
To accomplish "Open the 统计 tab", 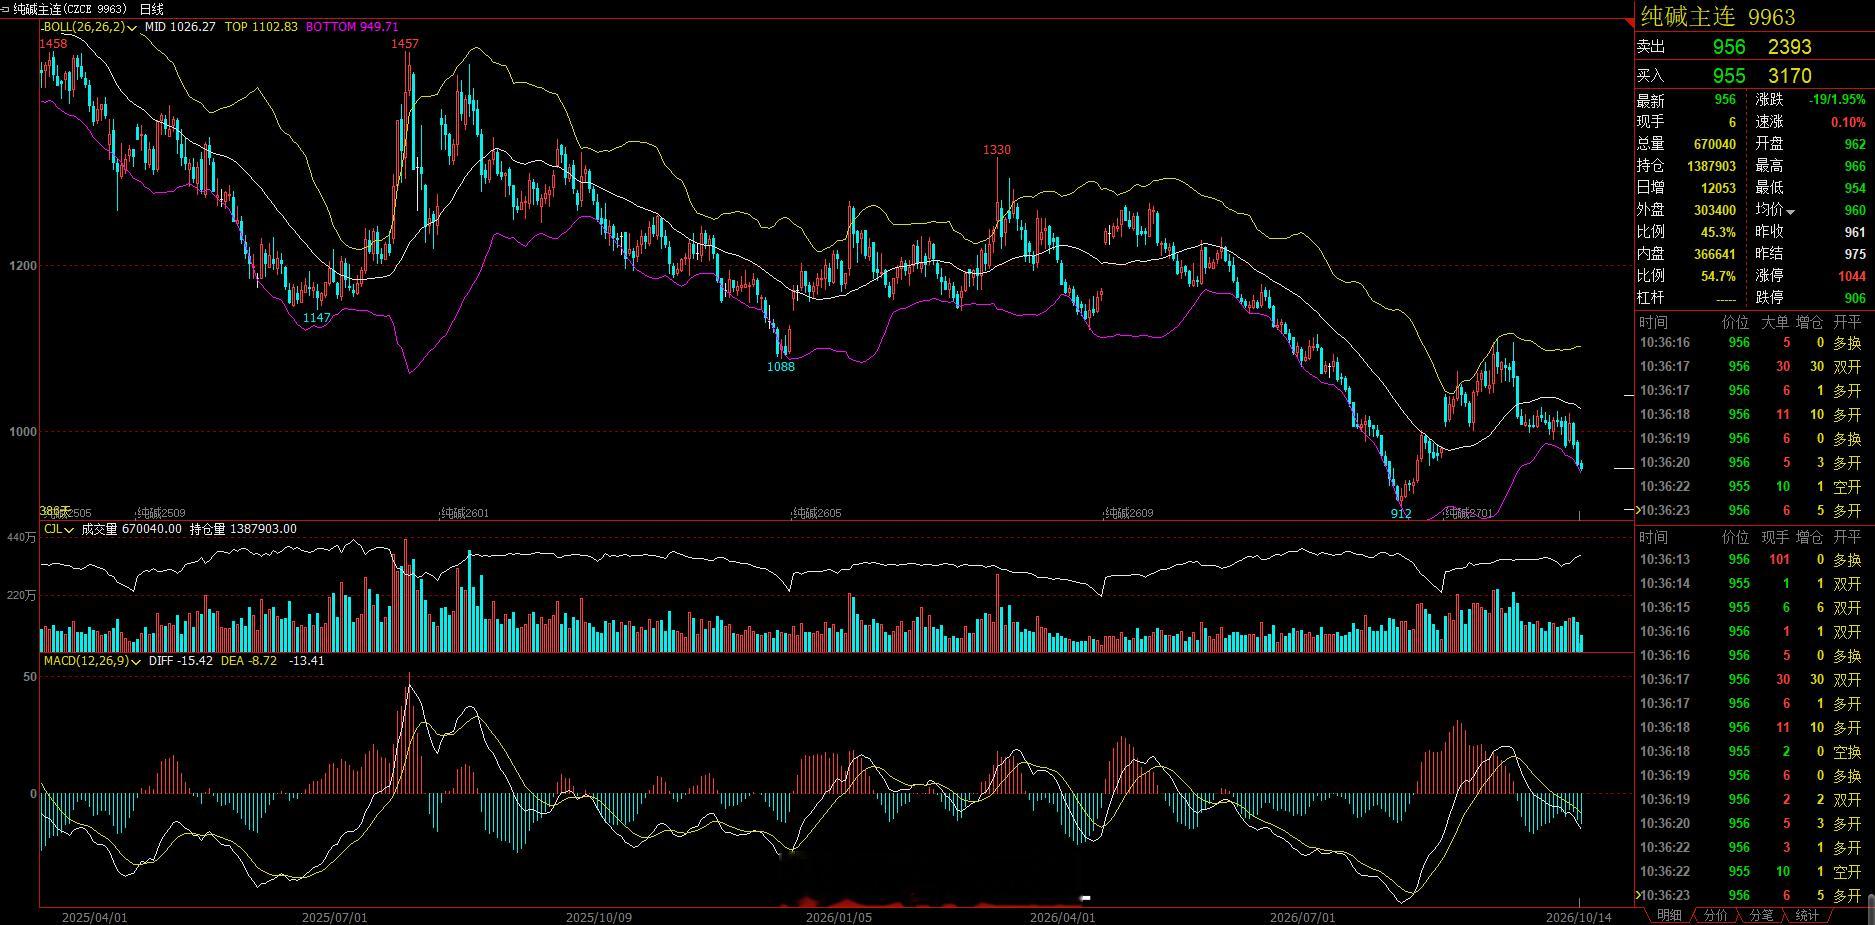I will [x=1807, y=915].
